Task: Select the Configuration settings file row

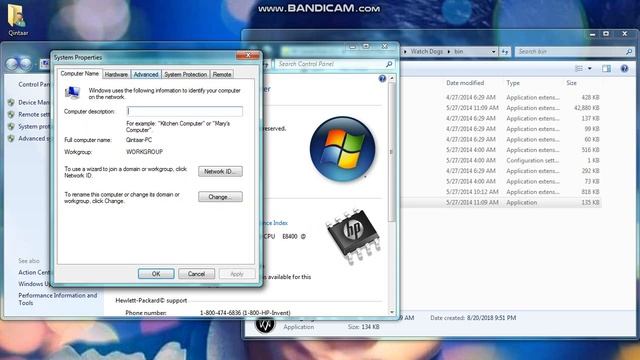Action: [500, 160]
